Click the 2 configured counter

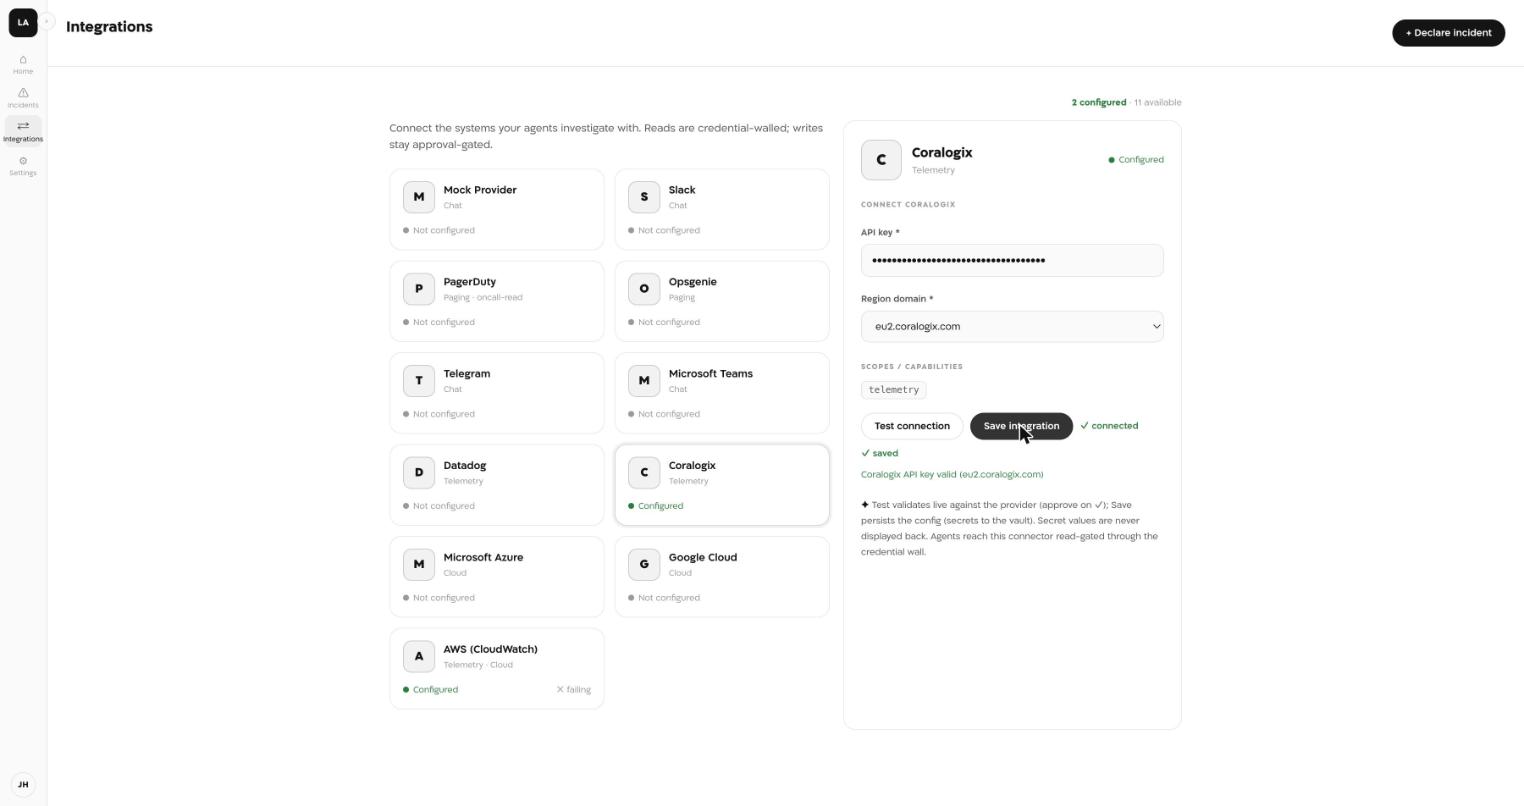(1098, 103)
